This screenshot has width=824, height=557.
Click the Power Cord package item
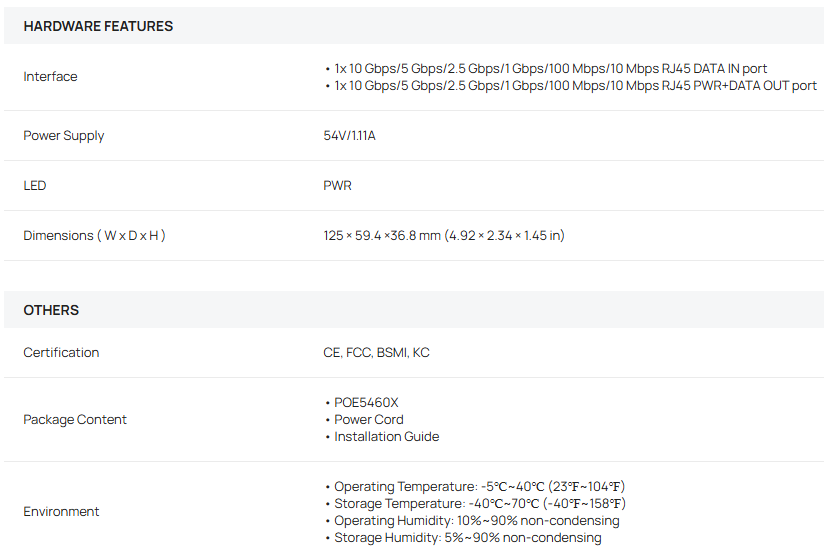369,419
